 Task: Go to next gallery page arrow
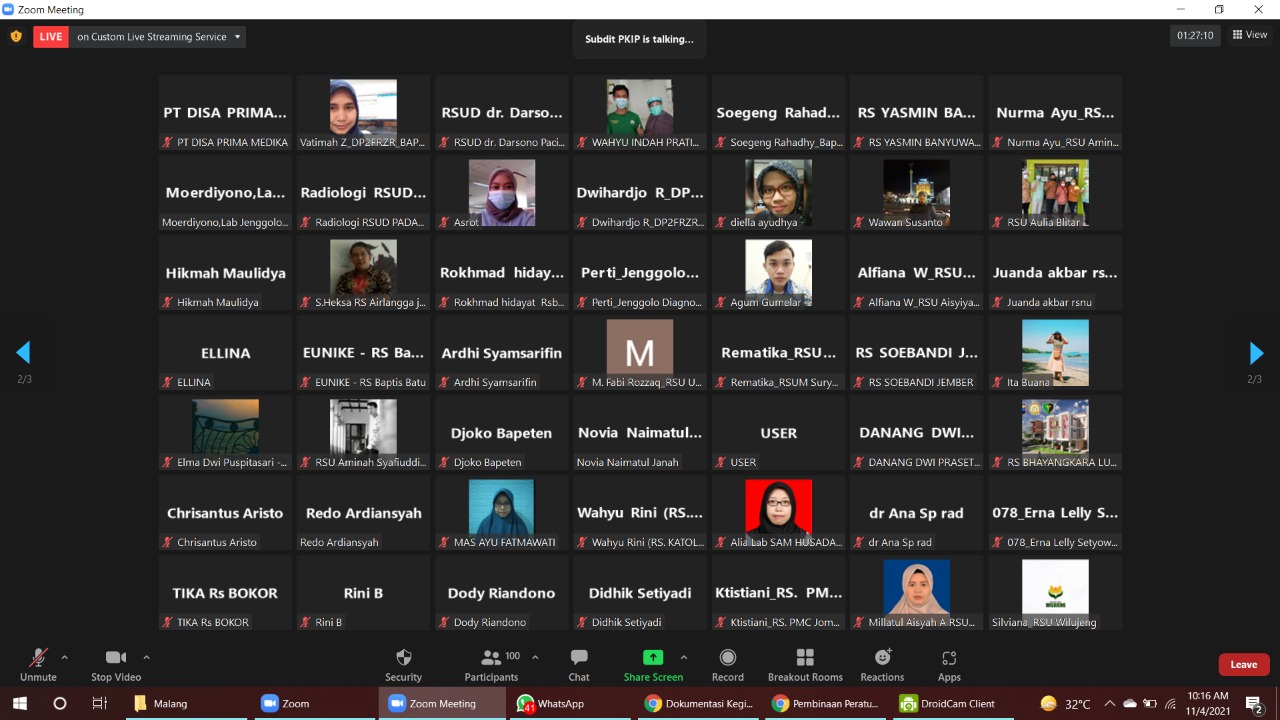1256,352
